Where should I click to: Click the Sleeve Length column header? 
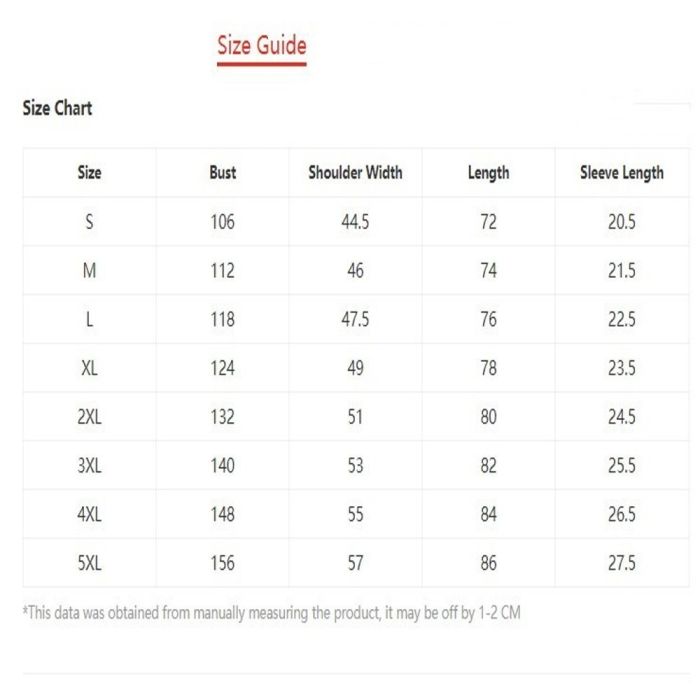coord(621,173)
